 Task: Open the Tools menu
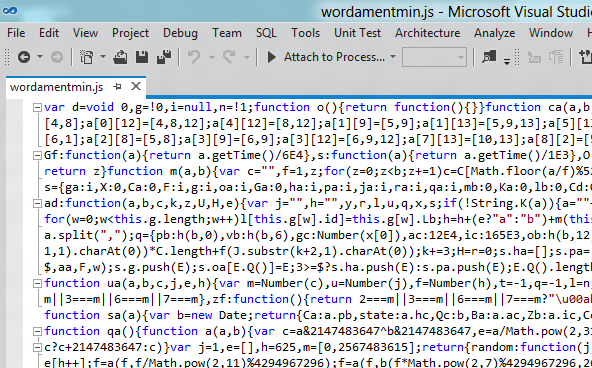pyautogui.click(x=305, y=33)
